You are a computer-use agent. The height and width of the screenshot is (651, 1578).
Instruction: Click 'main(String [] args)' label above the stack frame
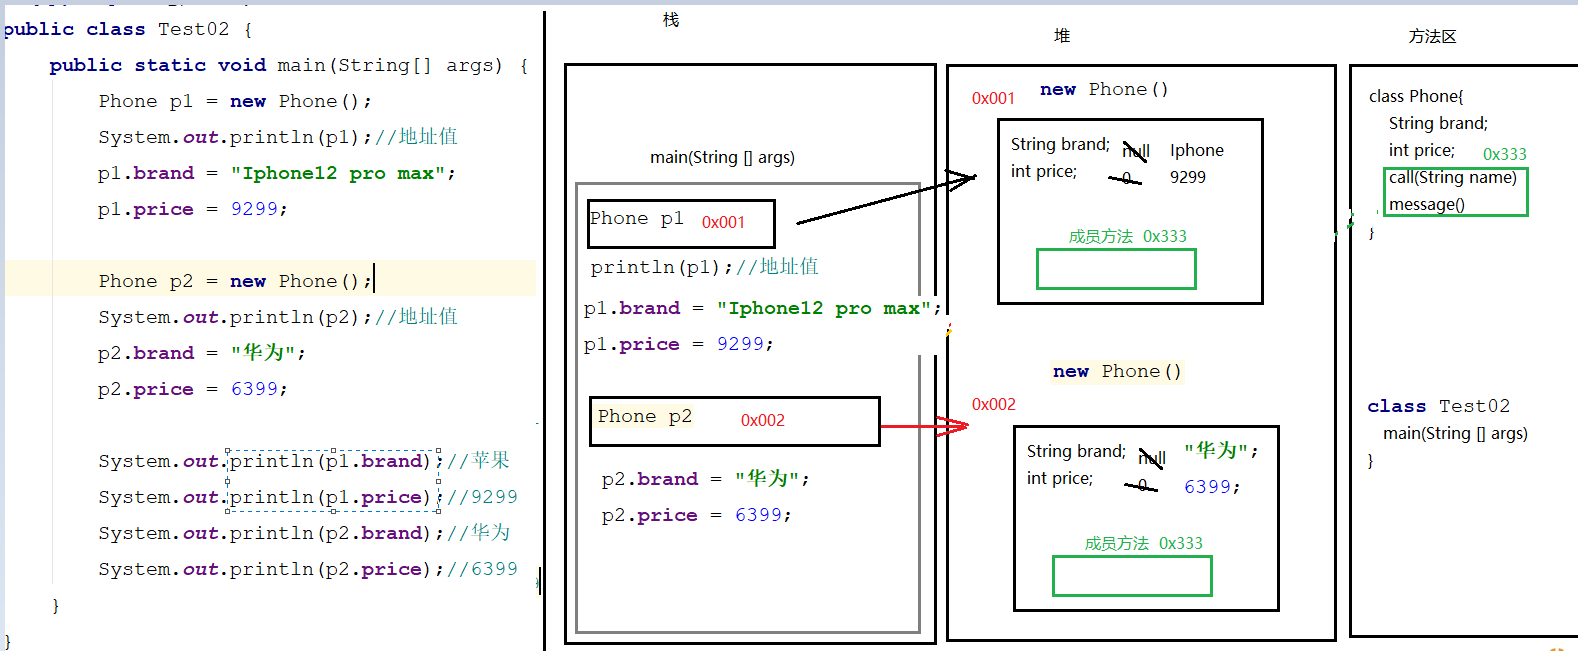point(722,157)
